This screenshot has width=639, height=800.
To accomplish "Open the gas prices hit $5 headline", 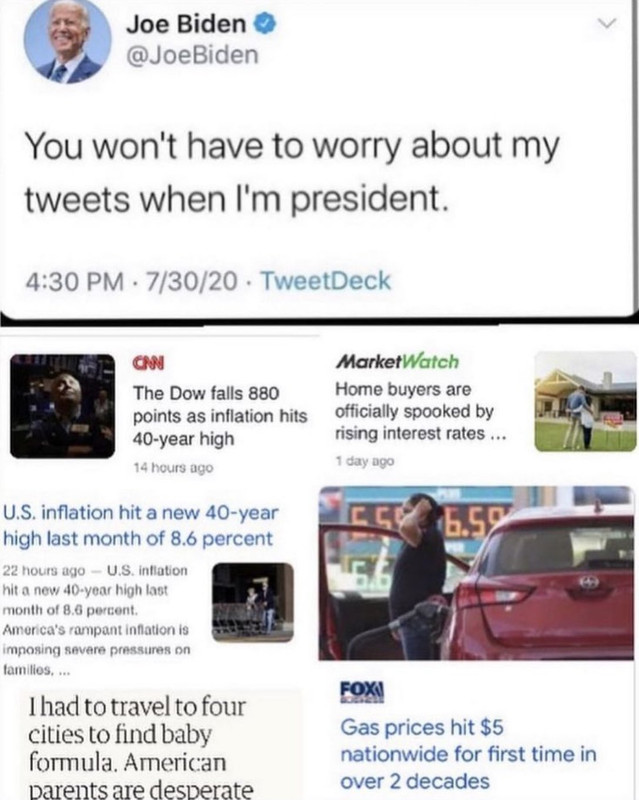I will pyautogui.click(x=468, y=754).
